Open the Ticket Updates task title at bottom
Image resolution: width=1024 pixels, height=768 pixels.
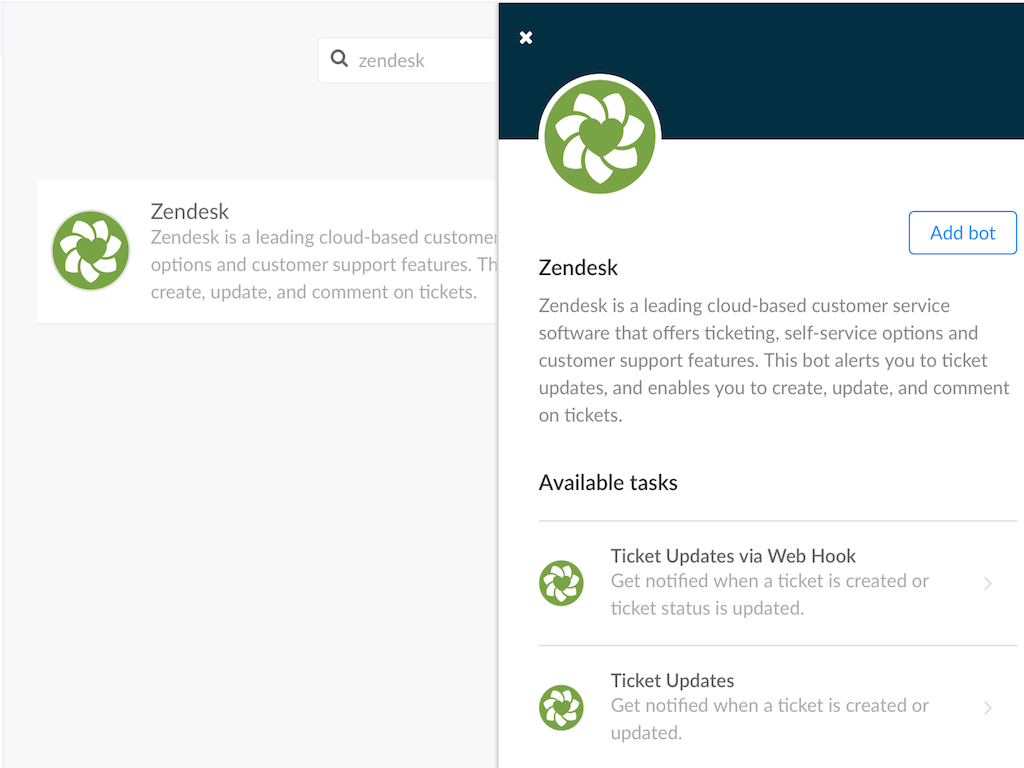click(x=672, y=681)
